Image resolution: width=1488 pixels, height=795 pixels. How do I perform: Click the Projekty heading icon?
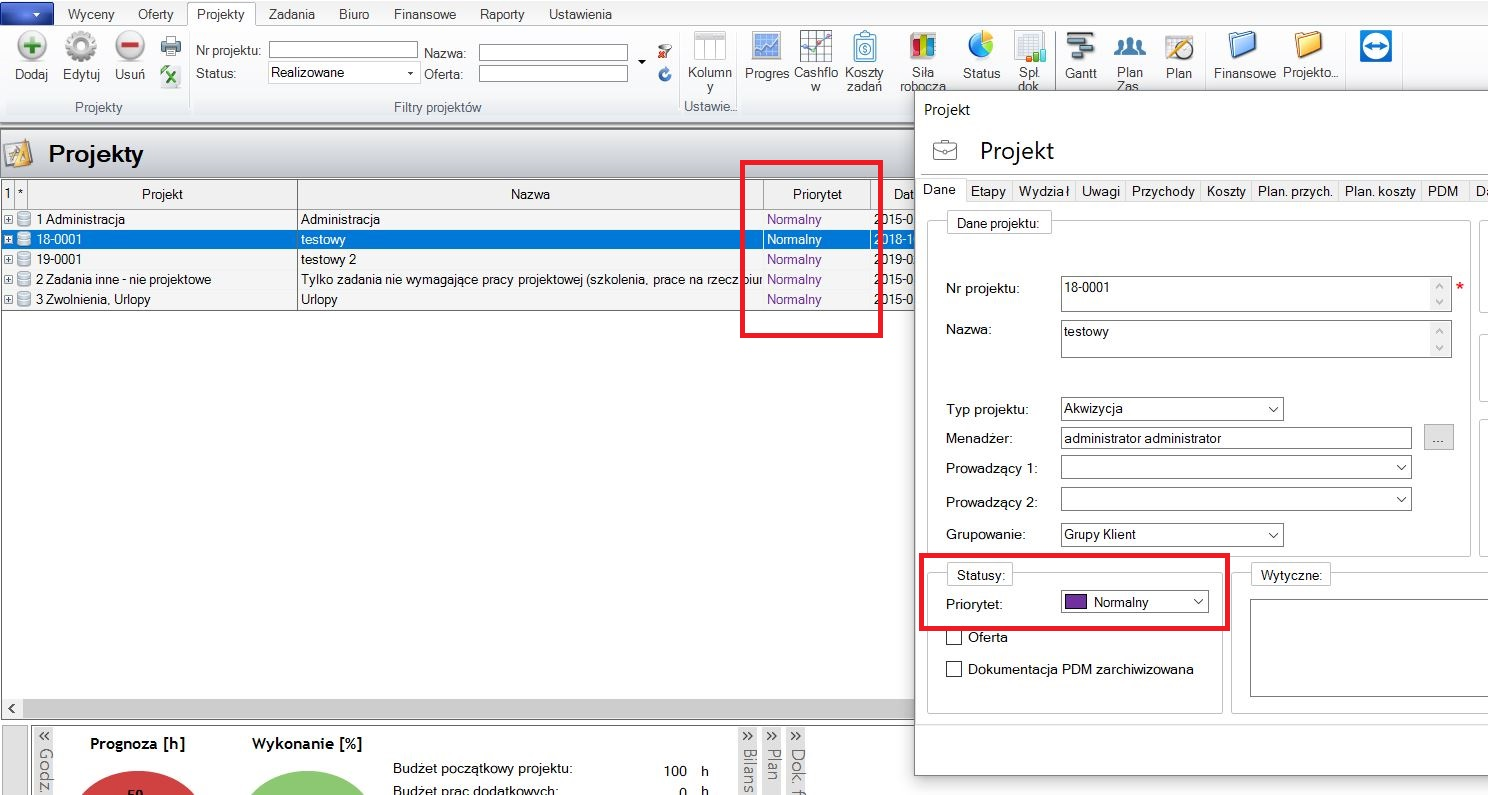(19, 154)
